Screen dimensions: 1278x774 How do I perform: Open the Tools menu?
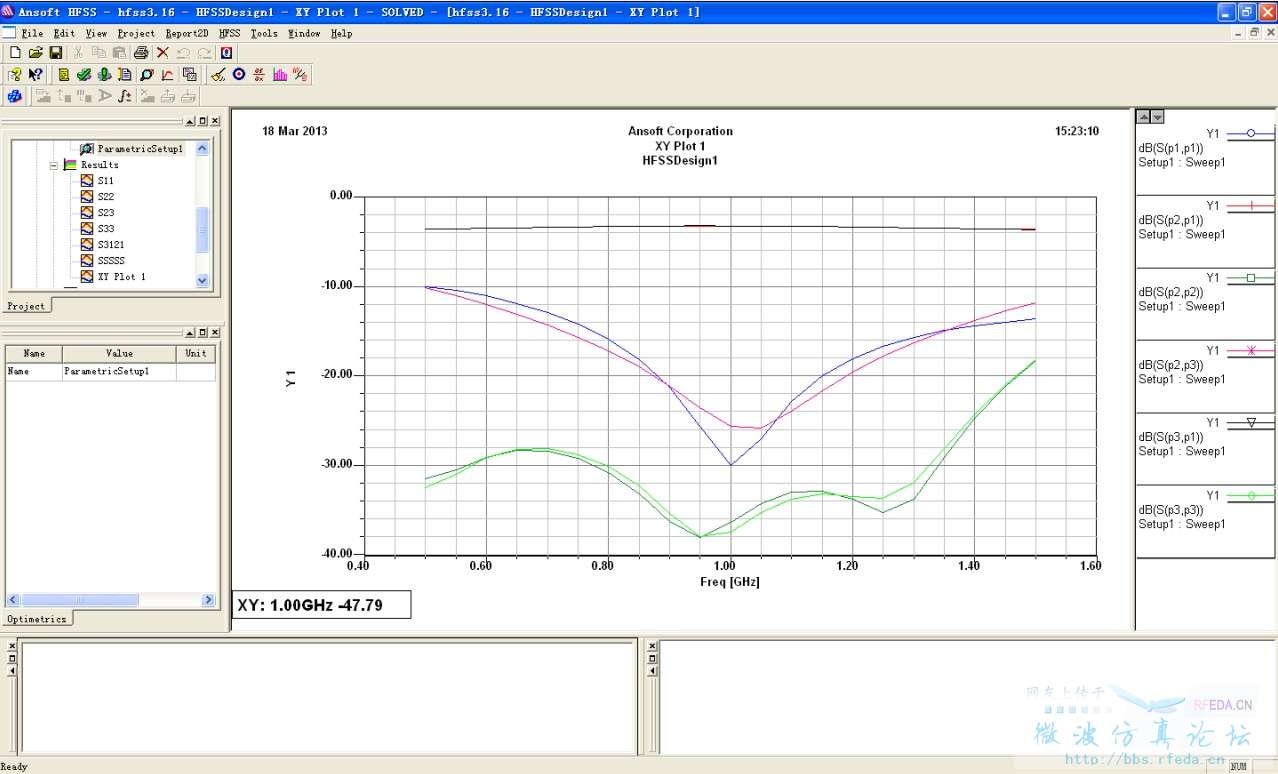click(x=264, y=33)
